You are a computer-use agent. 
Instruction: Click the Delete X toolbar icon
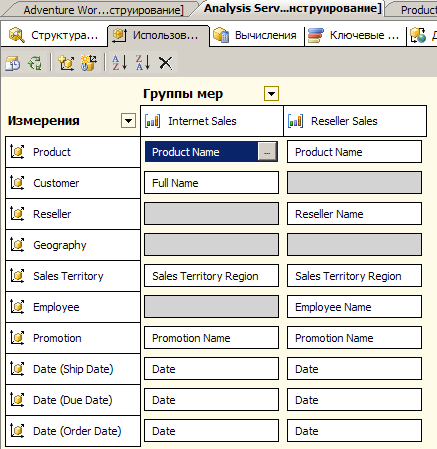pyautogui.click(x=165, y=63)
